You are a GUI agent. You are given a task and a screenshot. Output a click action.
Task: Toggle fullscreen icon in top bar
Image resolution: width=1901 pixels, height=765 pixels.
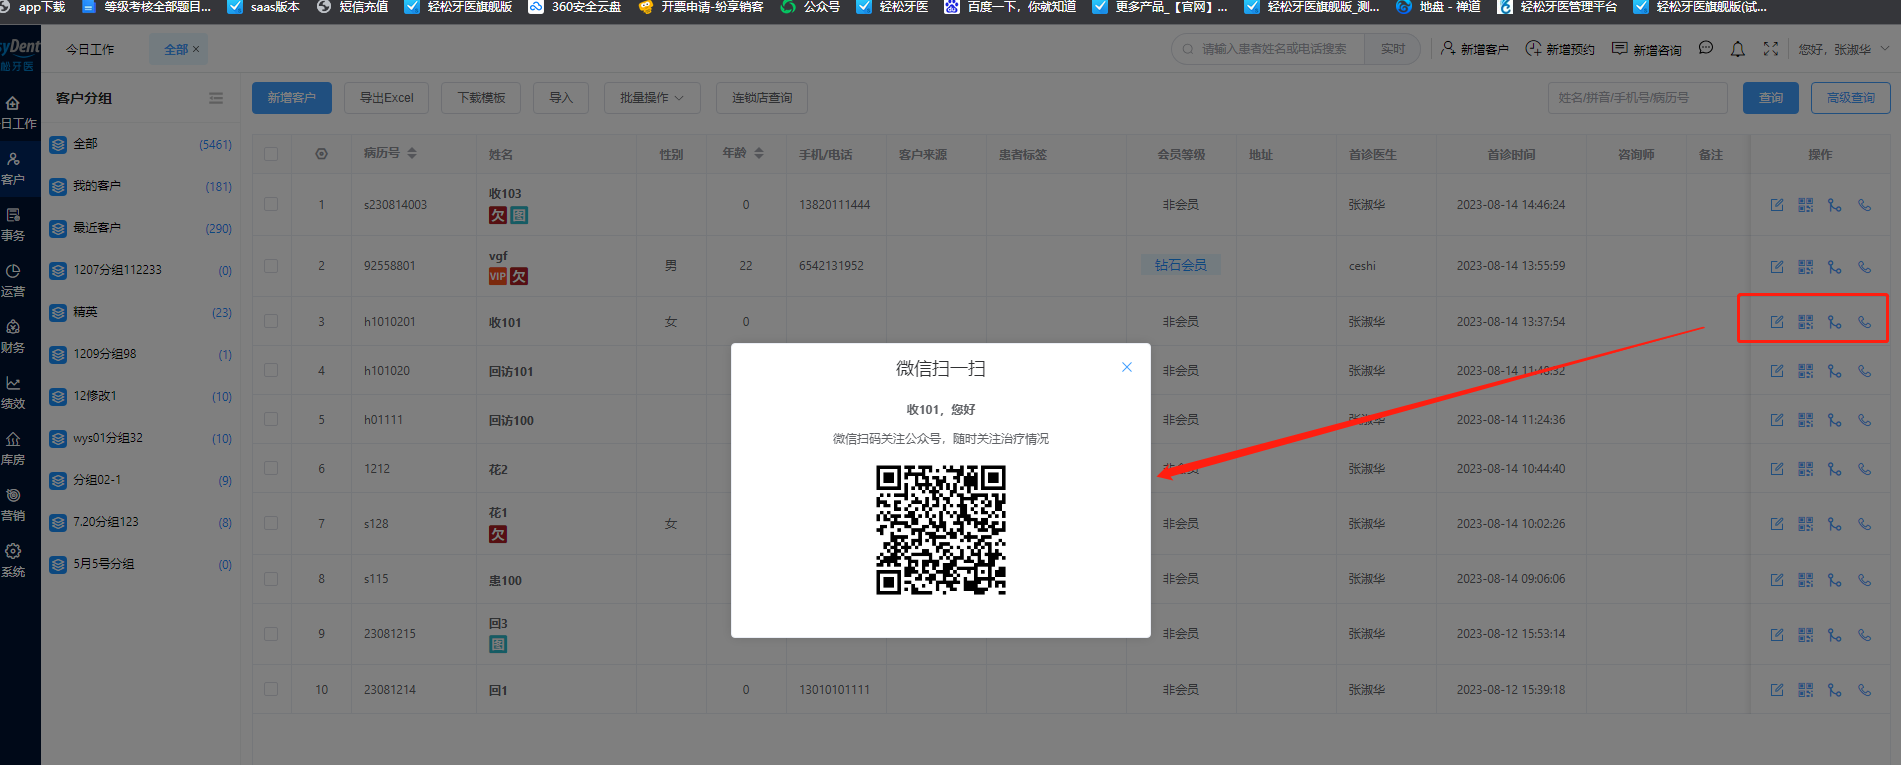(1770, 48)
